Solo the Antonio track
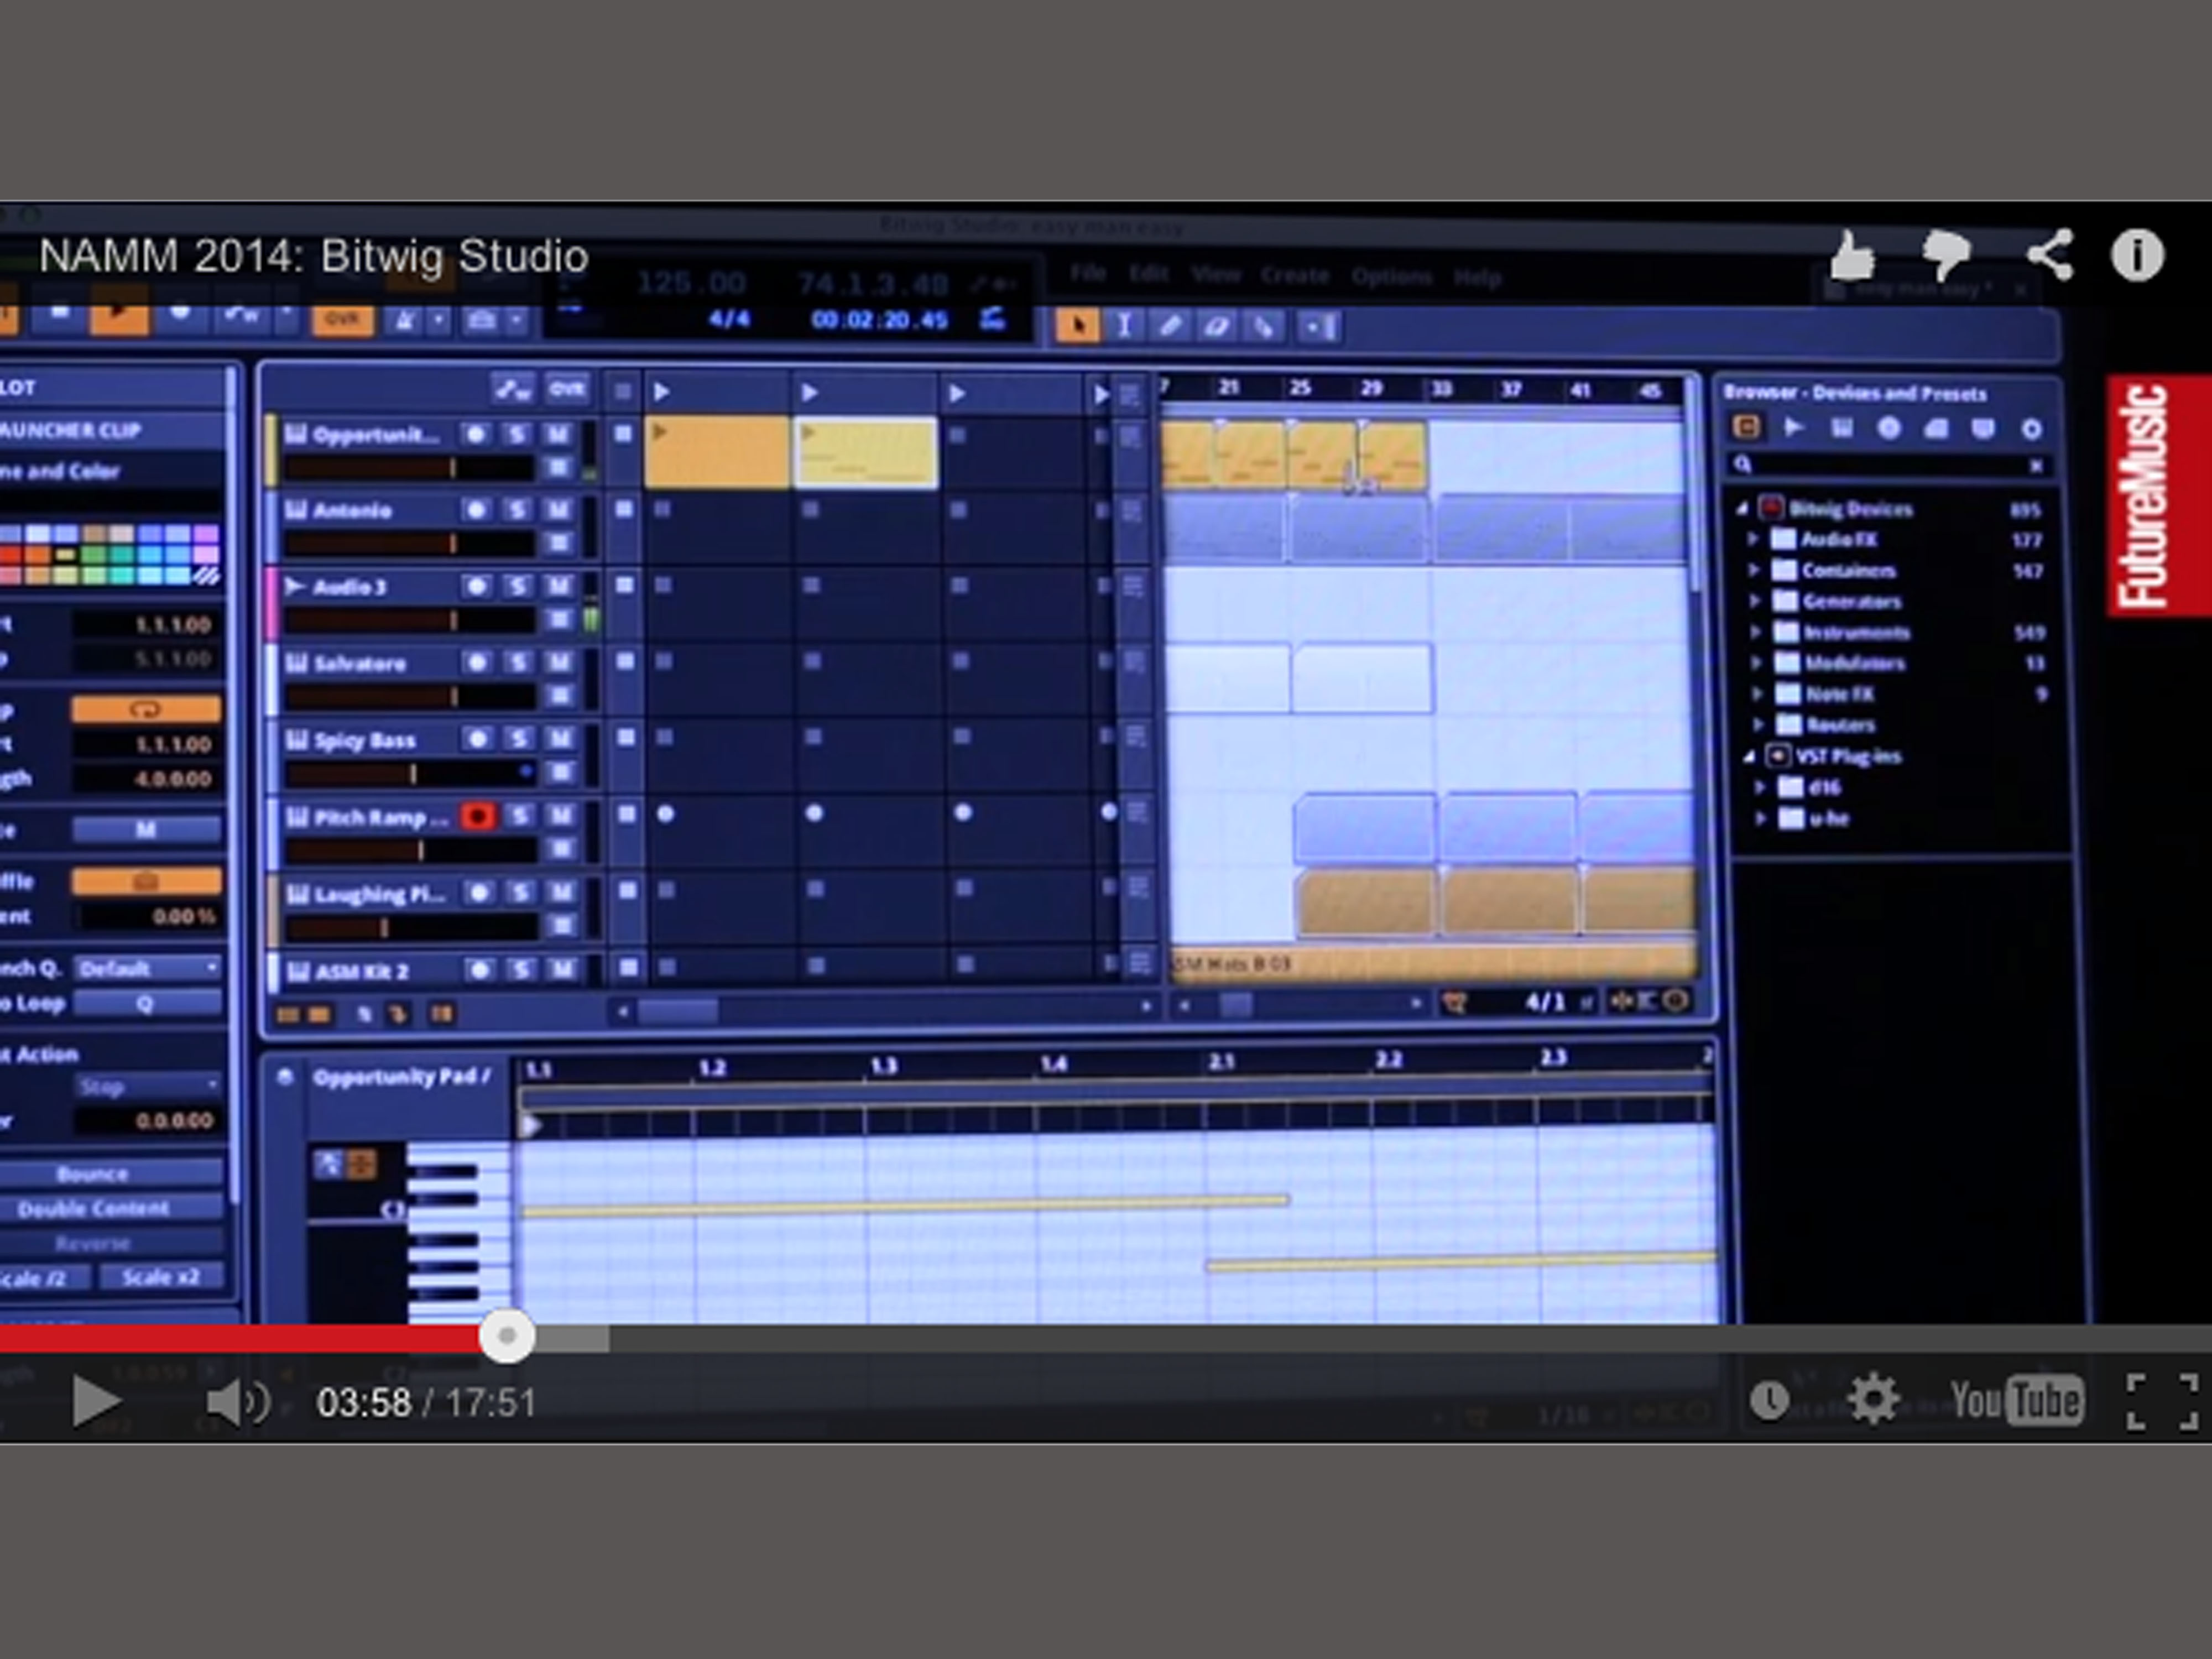Image resolution: width=2212 pixels, height=1659 pixels. click(517, 510)
